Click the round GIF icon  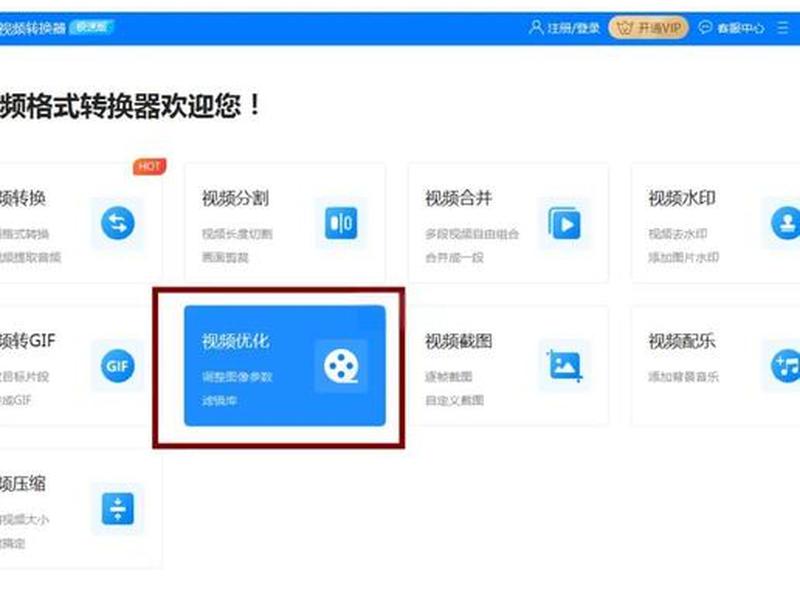point(118,366)
